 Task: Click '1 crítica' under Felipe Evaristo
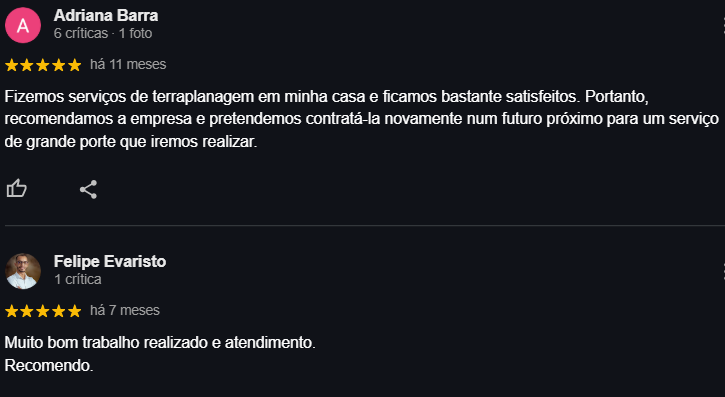coord(78,279)
